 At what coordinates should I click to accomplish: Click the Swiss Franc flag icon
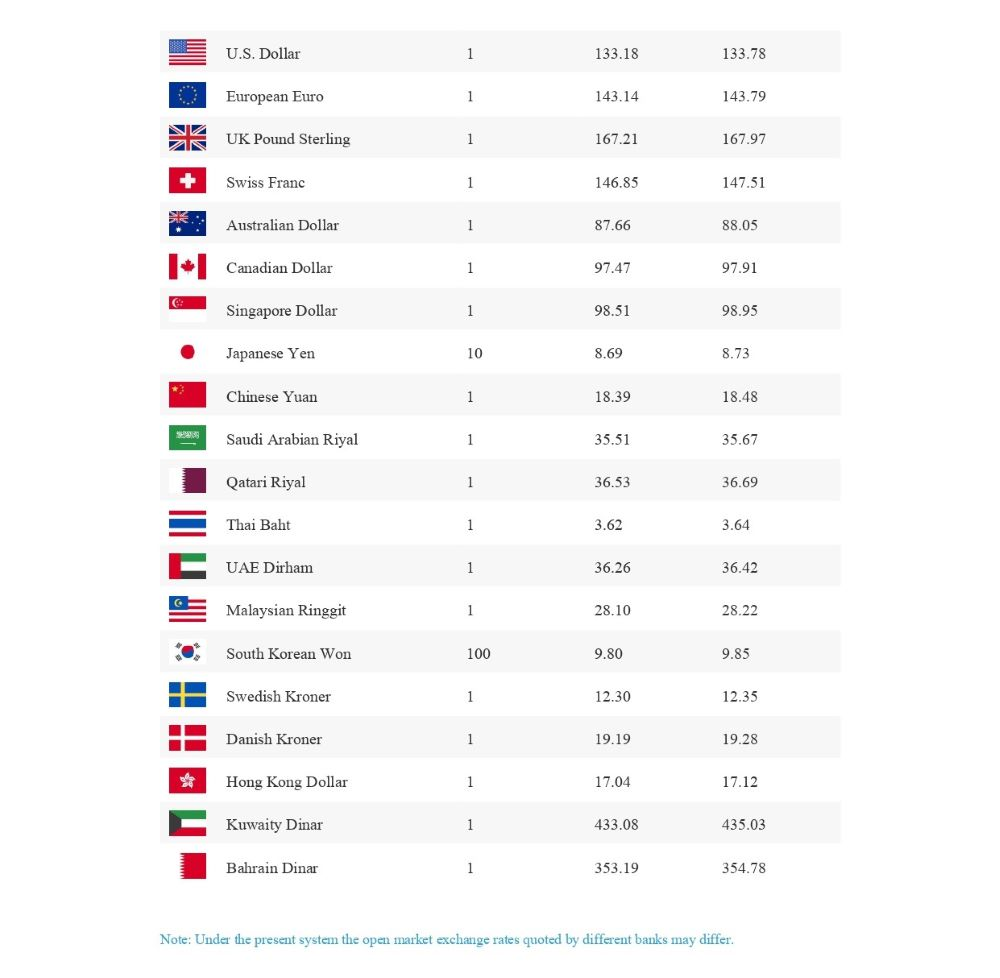tap(187, 181)
